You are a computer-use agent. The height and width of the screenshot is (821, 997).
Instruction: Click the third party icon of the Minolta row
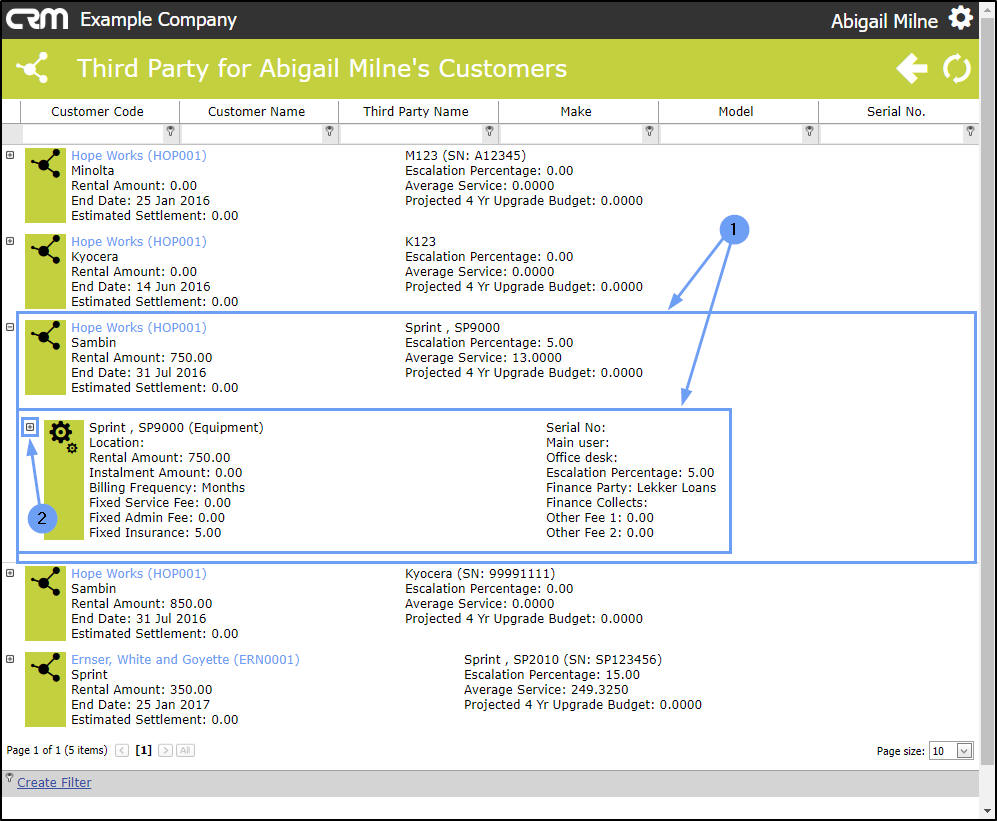(x=45, y=185)
